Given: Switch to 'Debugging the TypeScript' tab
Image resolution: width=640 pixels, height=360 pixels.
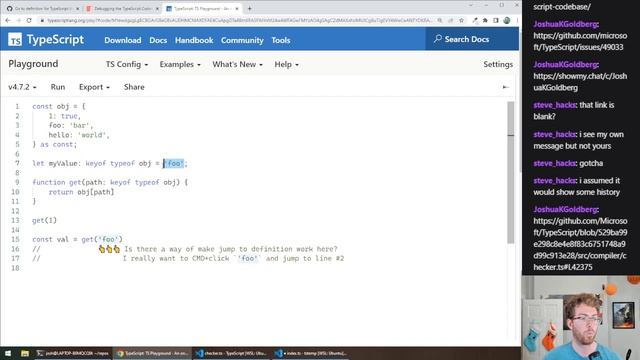Looking at the screenshot, I should click(x=122, y=8).
